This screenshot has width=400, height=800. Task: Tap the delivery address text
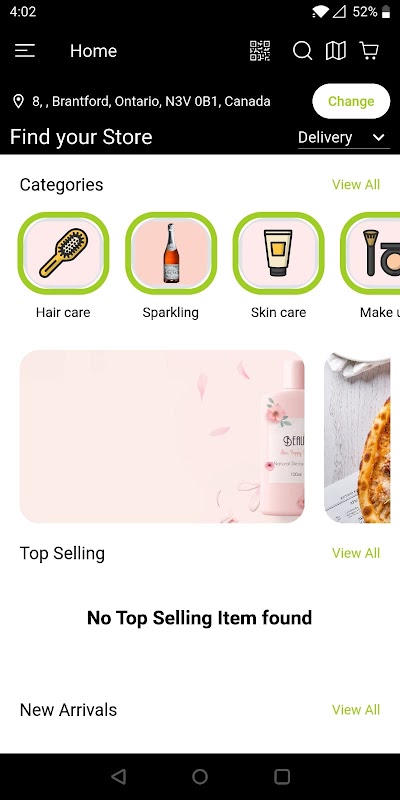pyautogui.click(x=151, y=101)
